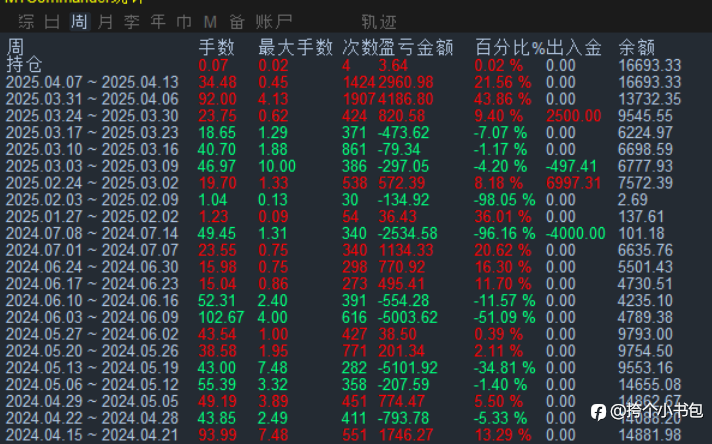The image size is (712, 444).
Task: Open the M tab
Action: point(210,22)
